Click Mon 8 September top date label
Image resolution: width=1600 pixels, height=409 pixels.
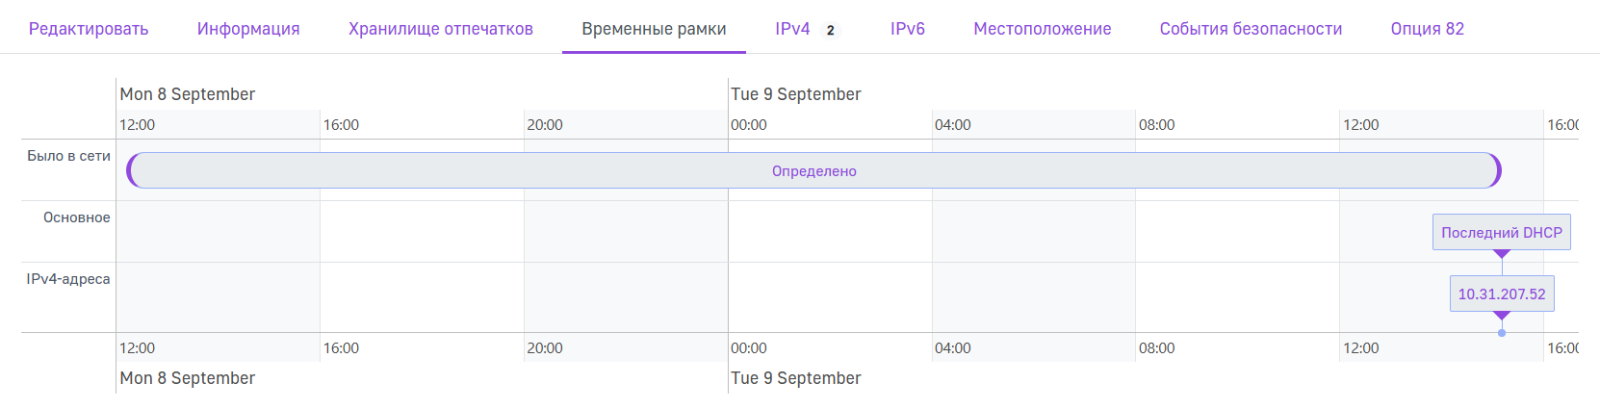coord(187,94)
